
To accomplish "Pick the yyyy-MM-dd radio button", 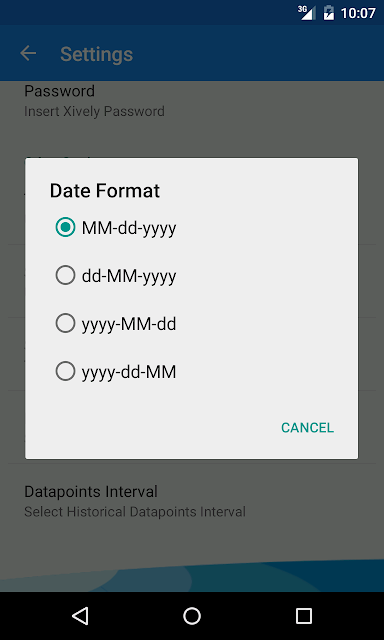I will coord(65,324).
